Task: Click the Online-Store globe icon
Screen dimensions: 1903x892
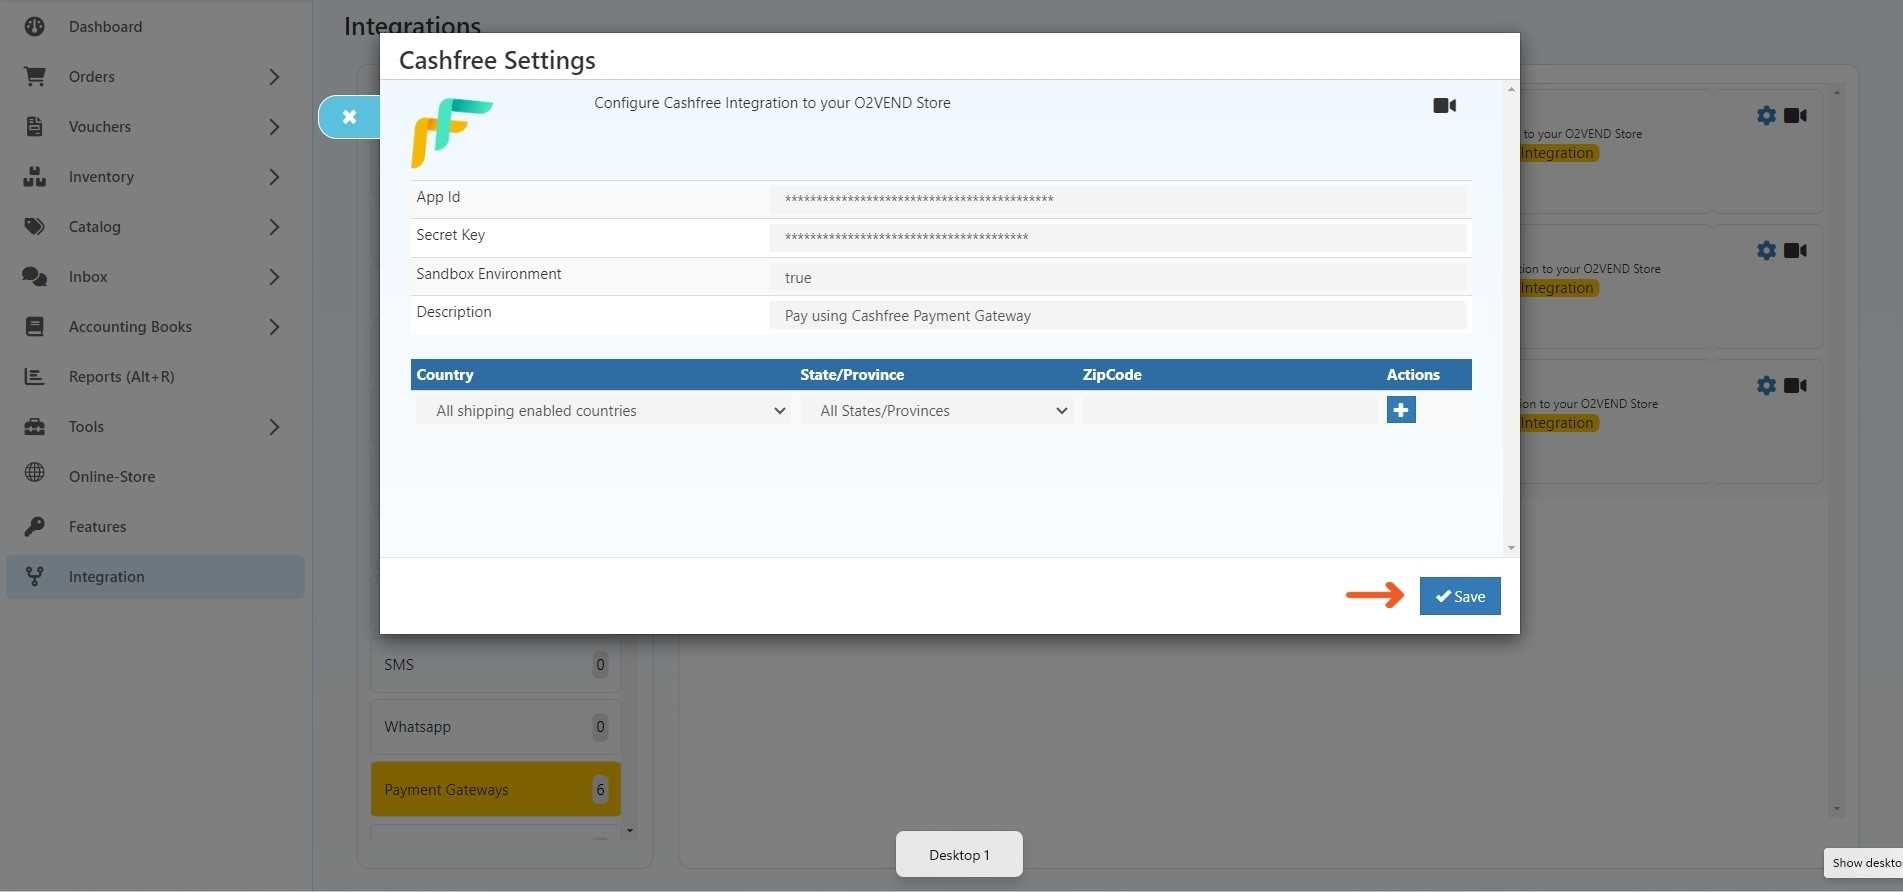Action: (x=34, y=472)
